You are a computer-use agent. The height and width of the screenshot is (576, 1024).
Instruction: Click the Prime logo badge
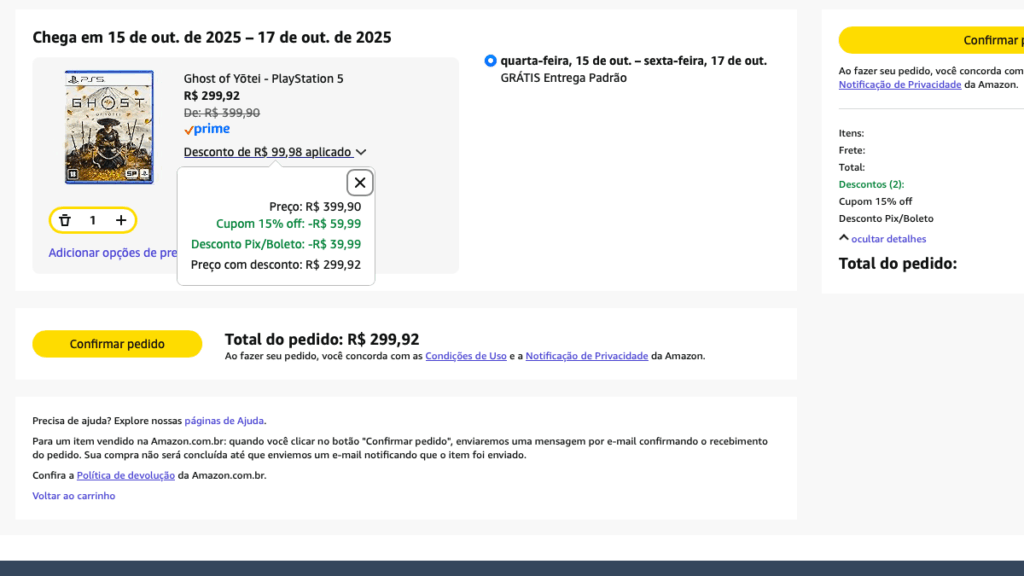tap(207, 129)
